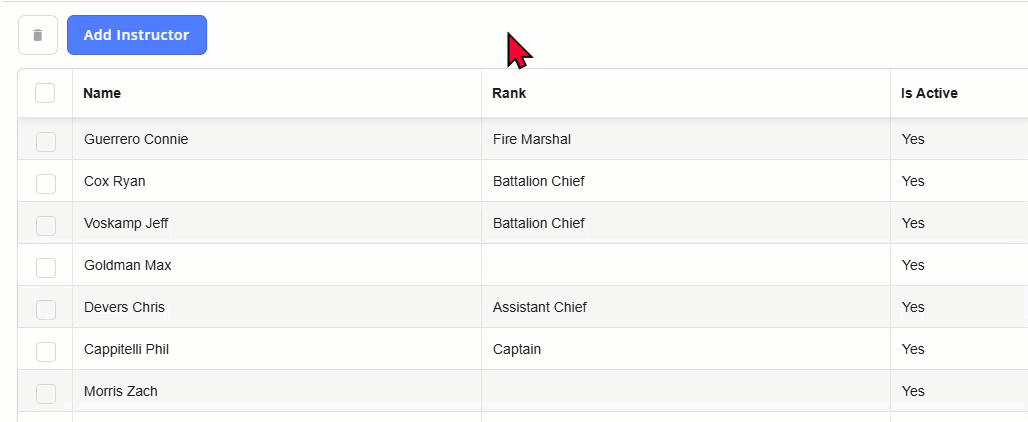Check the box for Guerrero Connie
The height and width of the screenshot is (422, 1028).
(x=46, y=142)
